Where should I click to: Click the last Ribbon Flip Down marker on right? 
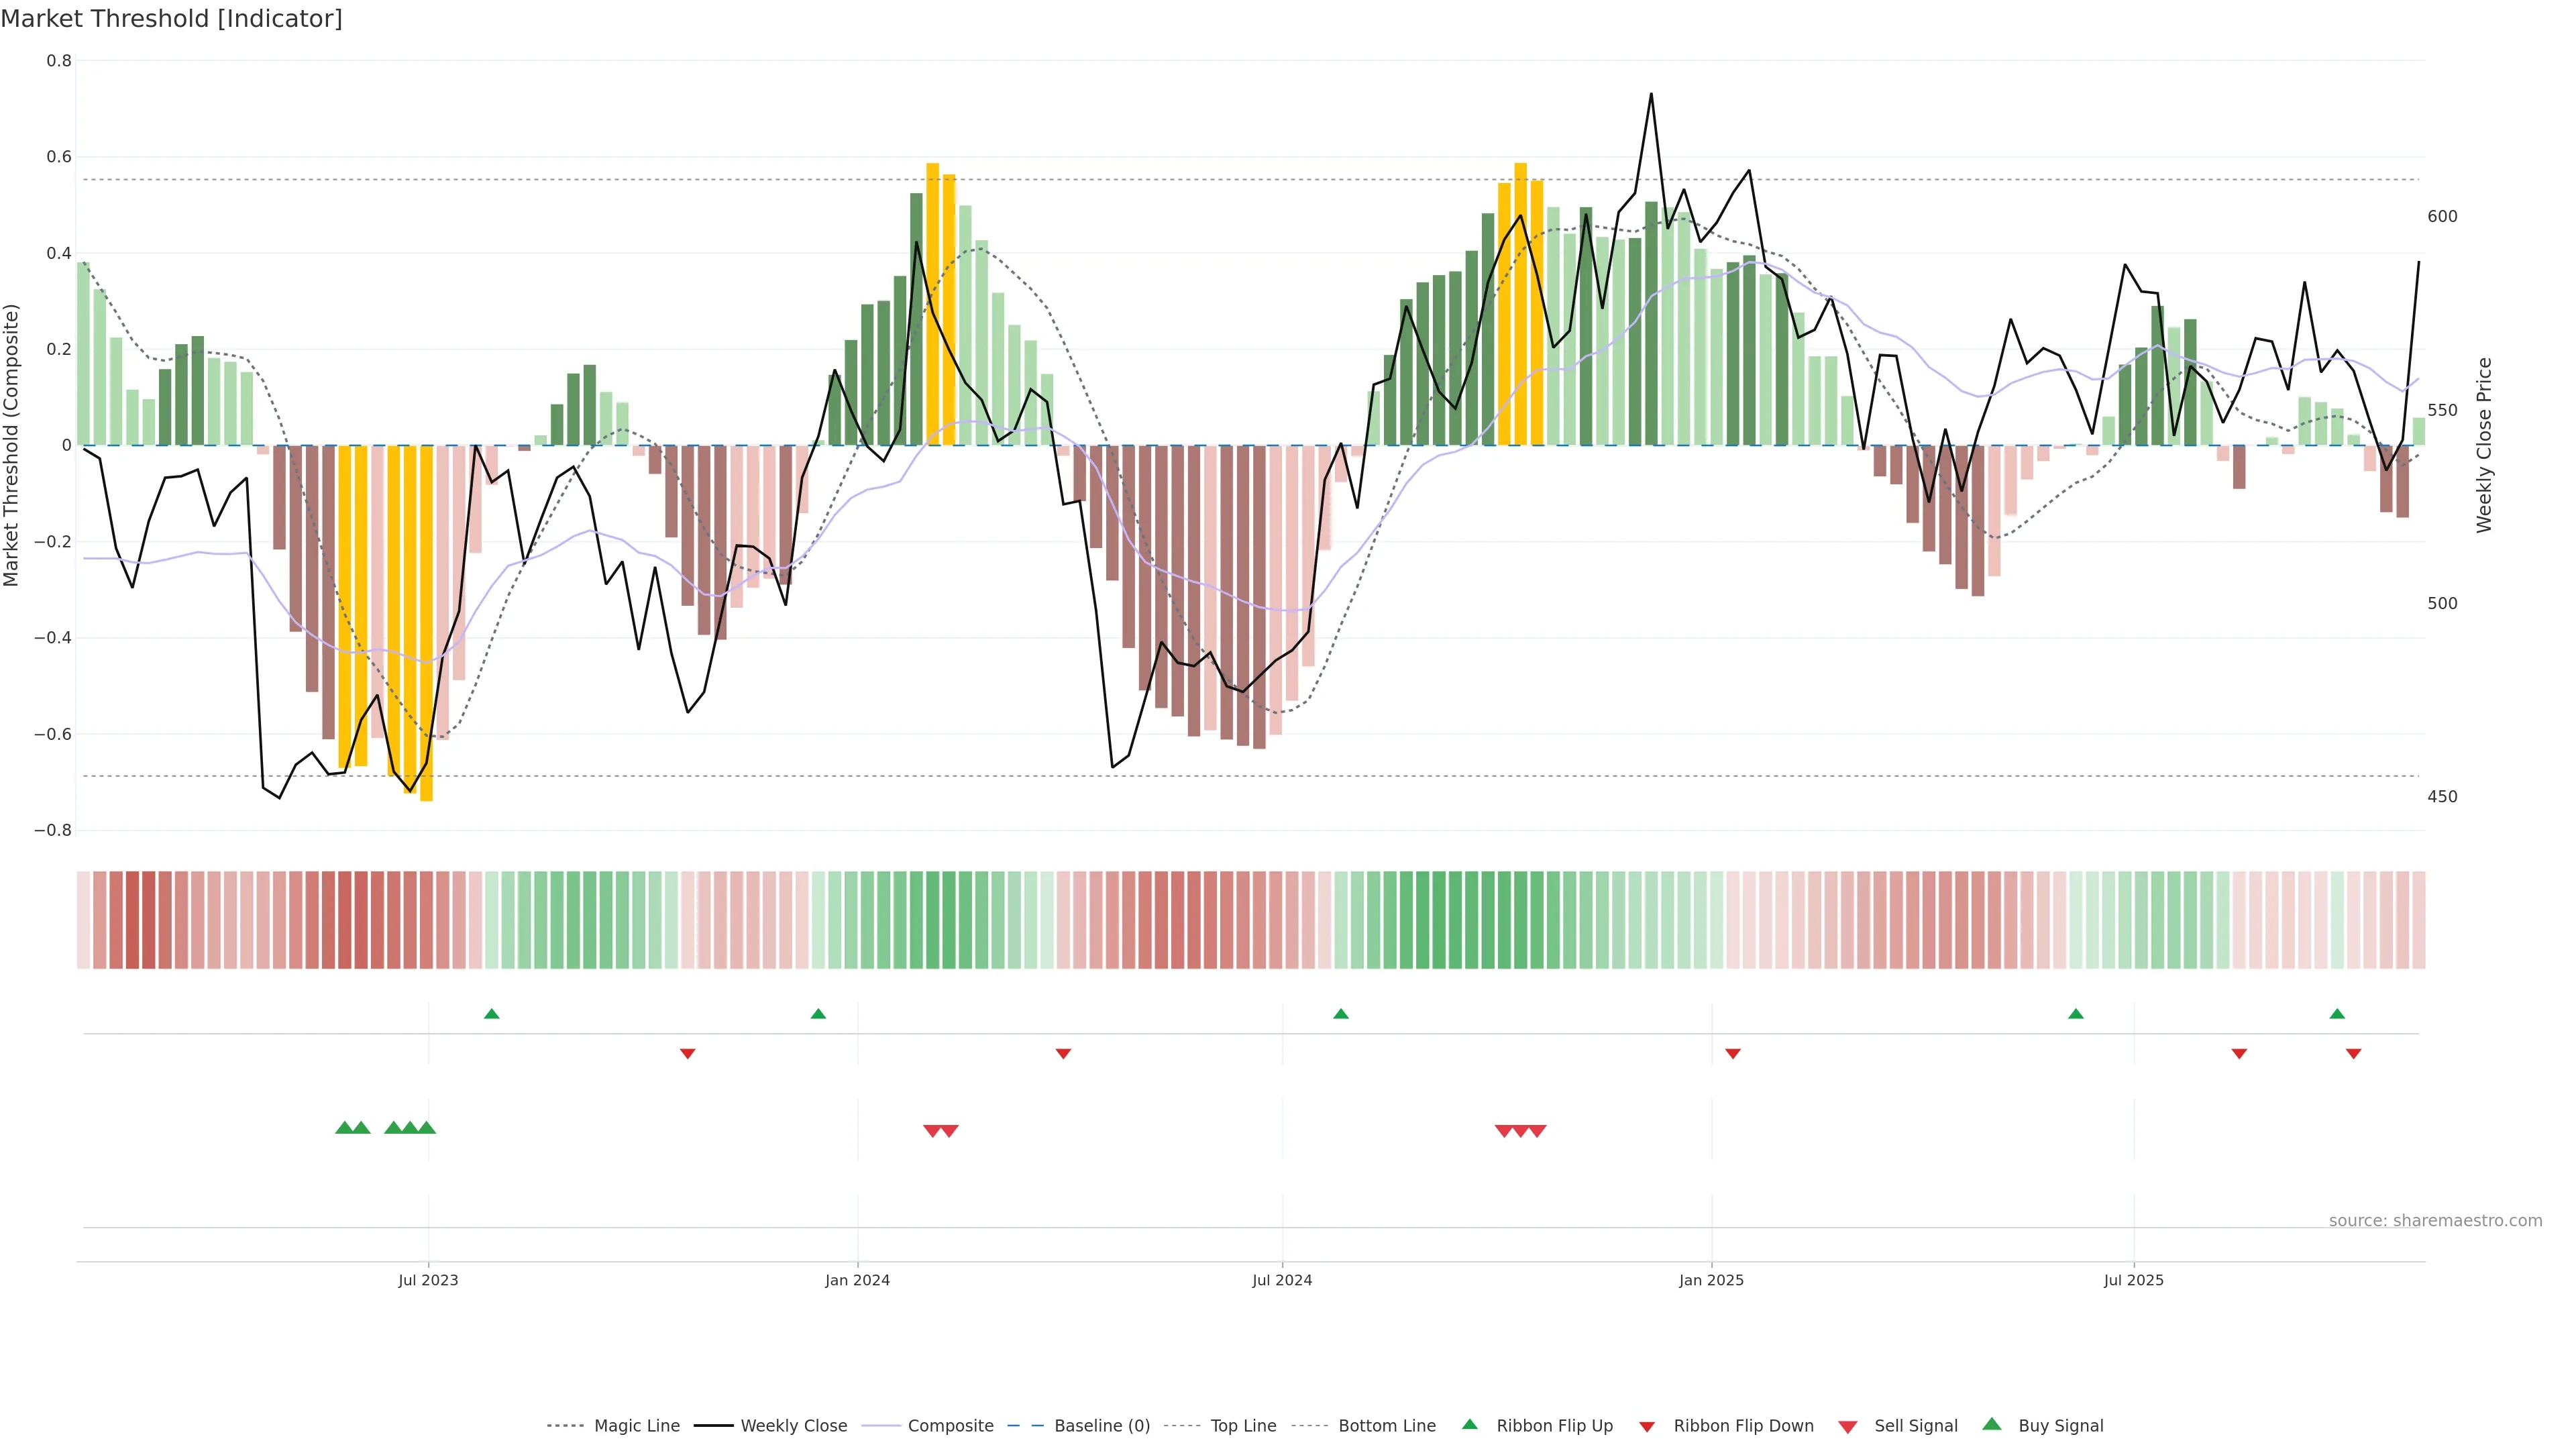click(2353, 1053)
